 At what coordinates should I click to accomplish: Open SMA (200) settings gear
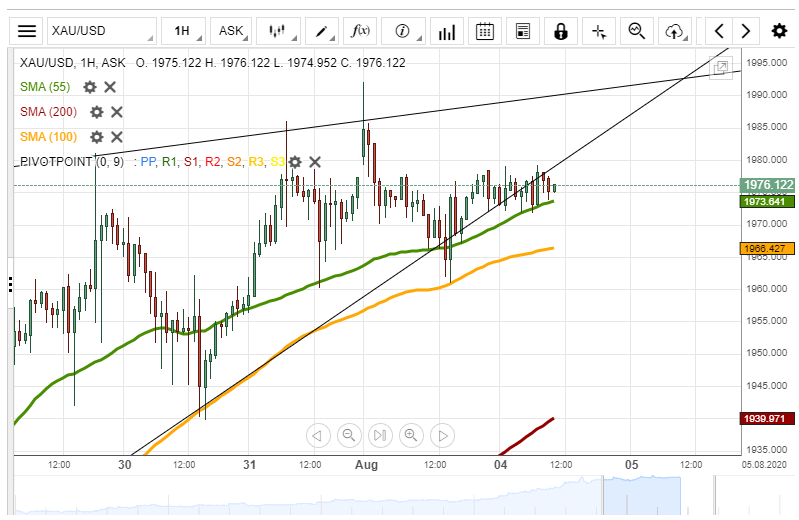tap(96, 112)
